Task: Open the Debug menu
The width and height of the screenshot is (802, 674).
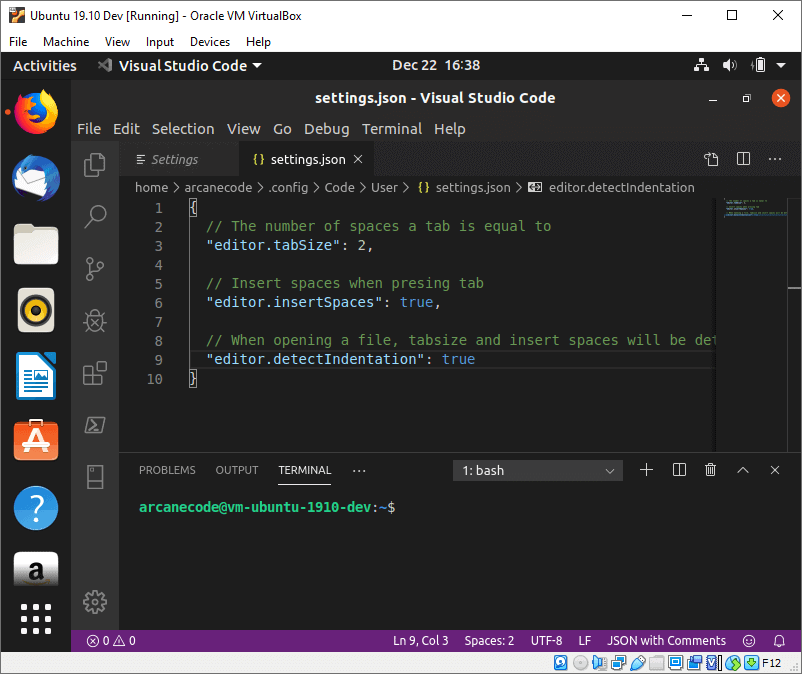Action: coord(326,129)
